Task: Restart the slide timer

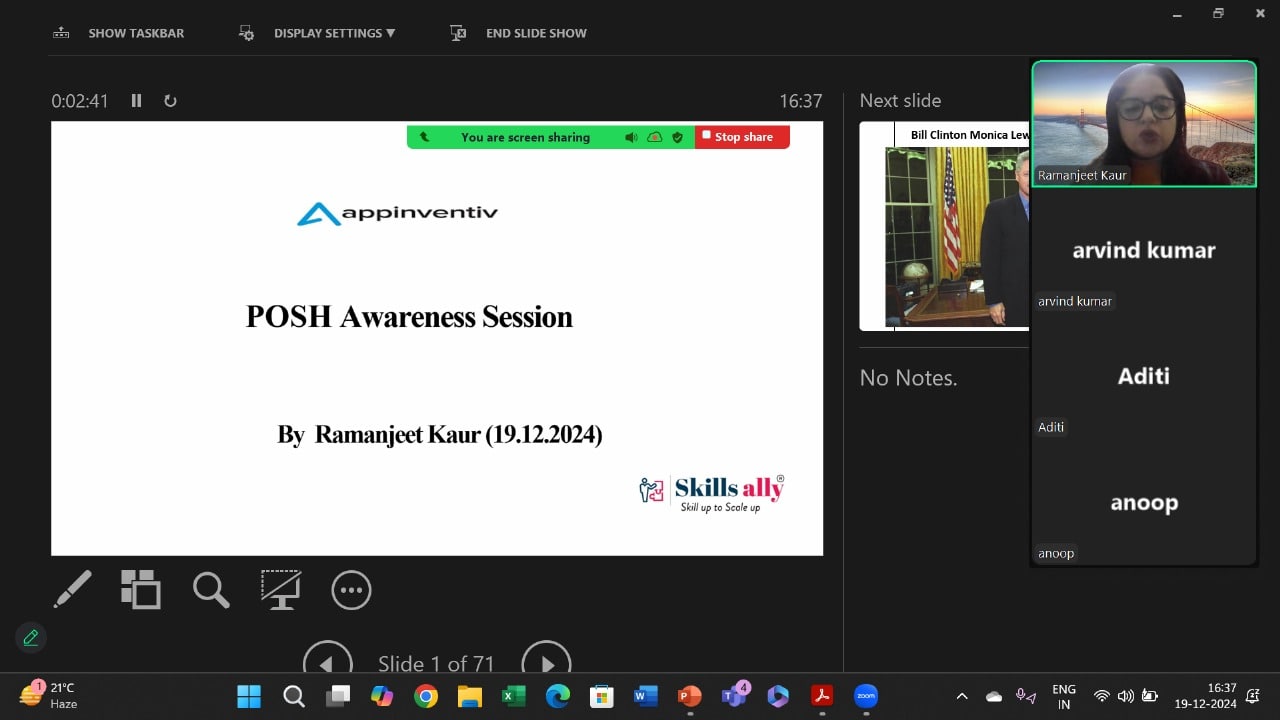Action: [170, 101]
